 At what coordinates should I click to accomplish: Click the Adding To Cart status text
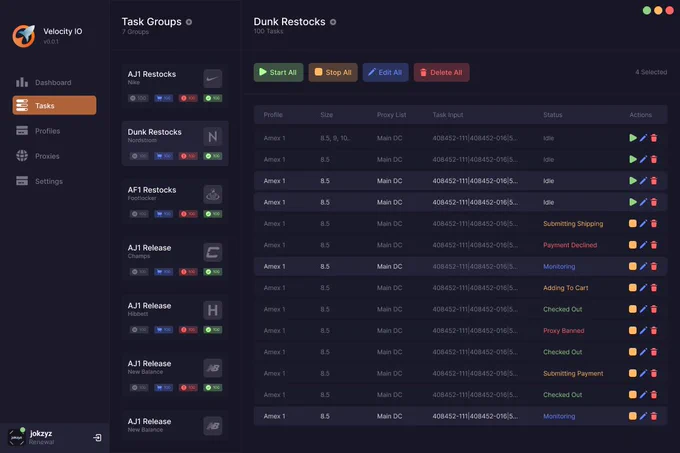coord(566,288)
